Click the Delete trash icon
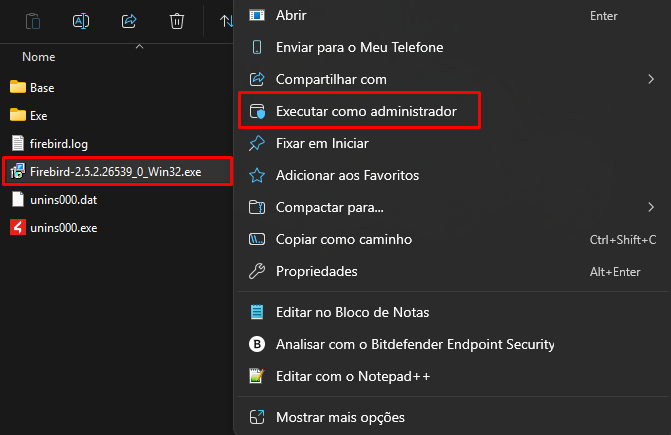The height and width of the screenshot is (435, 671). coord(177,20)
